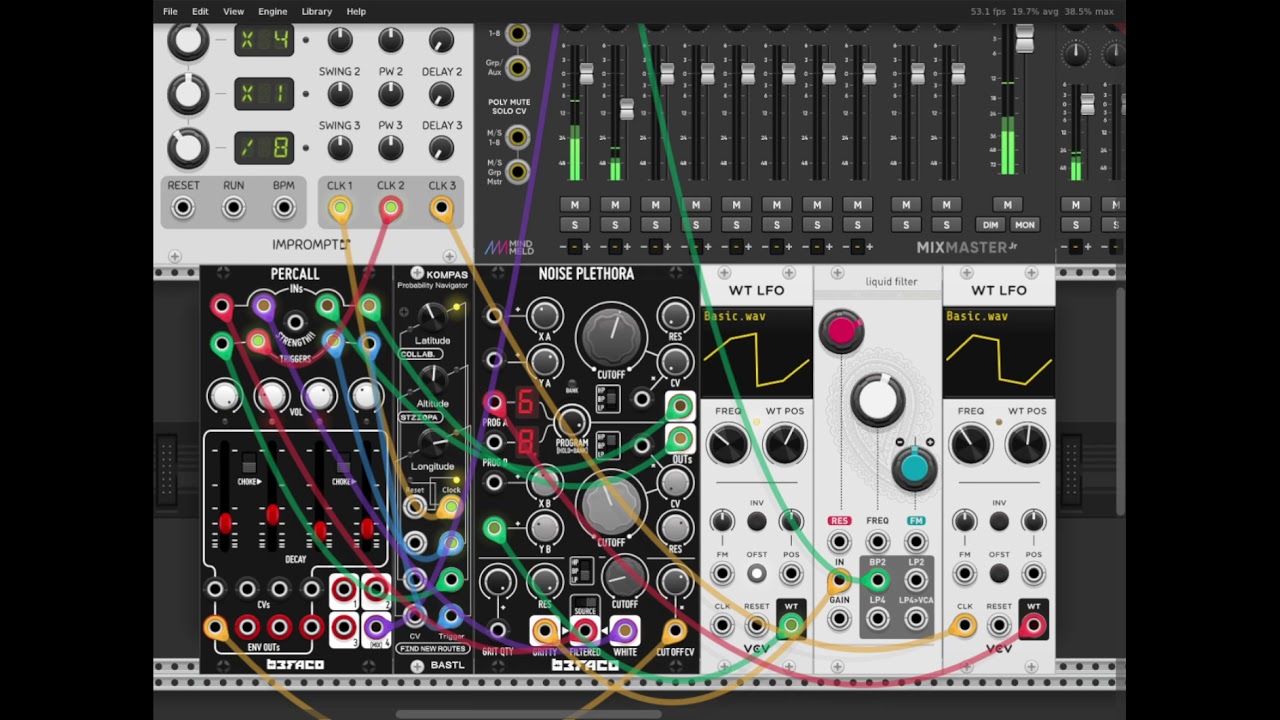Viewport: 1280px width, 720px height.
Task: Click the CLK 1 output jack
Action: click(x=340, y=208)
